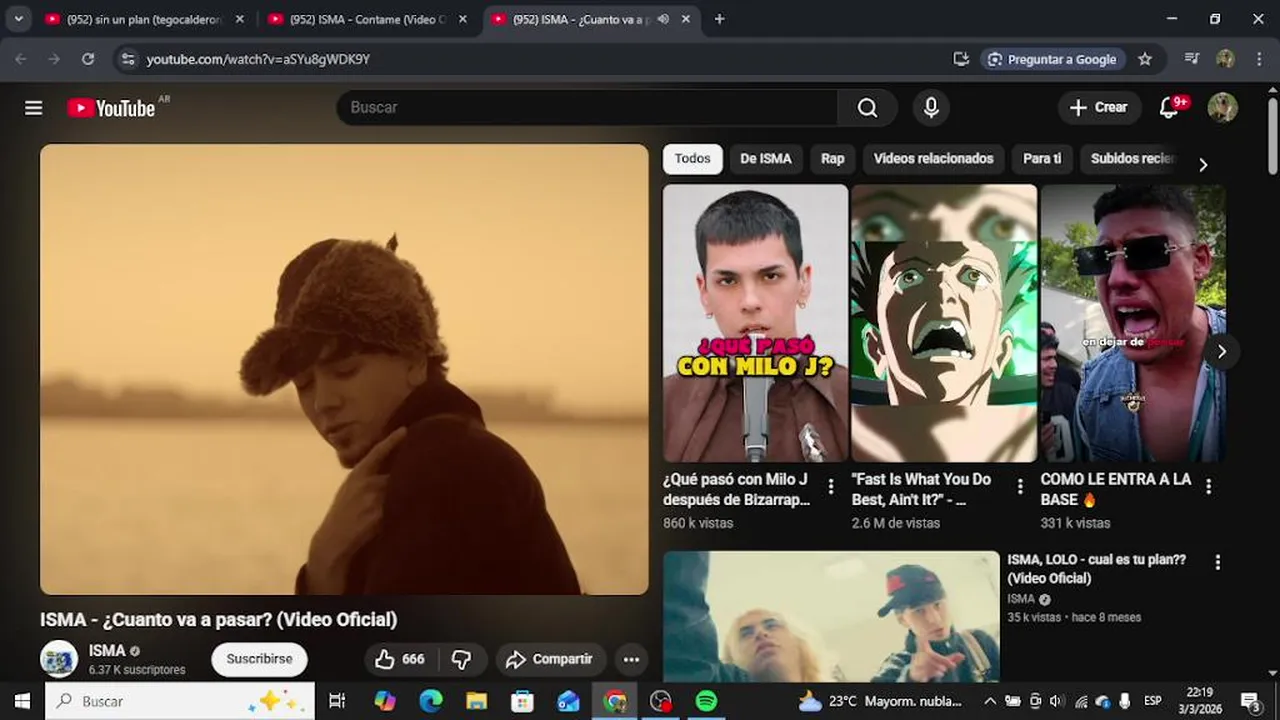Open the weather widget showing 23°C
This screenshot has width=1280, height=720.
pos(880,701)
